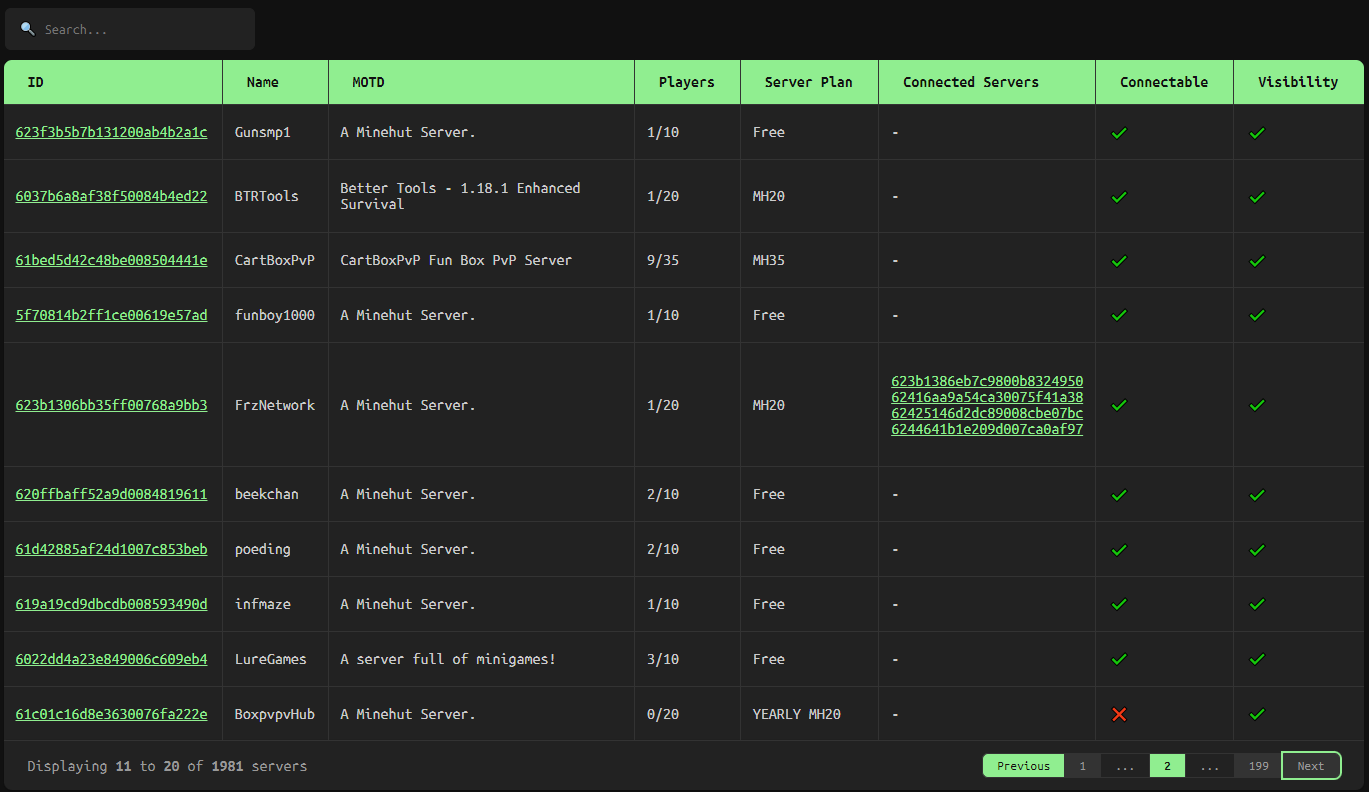Image resolution: width=1369 pixels, height=792 pixels.
Task: Click the MH35 server plan cell
Action: tap(809, 260)
